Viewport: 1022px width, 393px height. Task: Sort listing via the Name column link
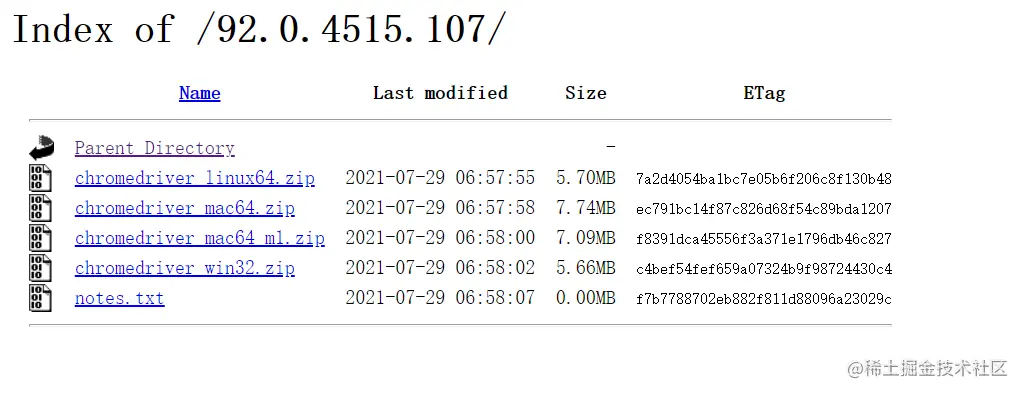tap(199, 93)
